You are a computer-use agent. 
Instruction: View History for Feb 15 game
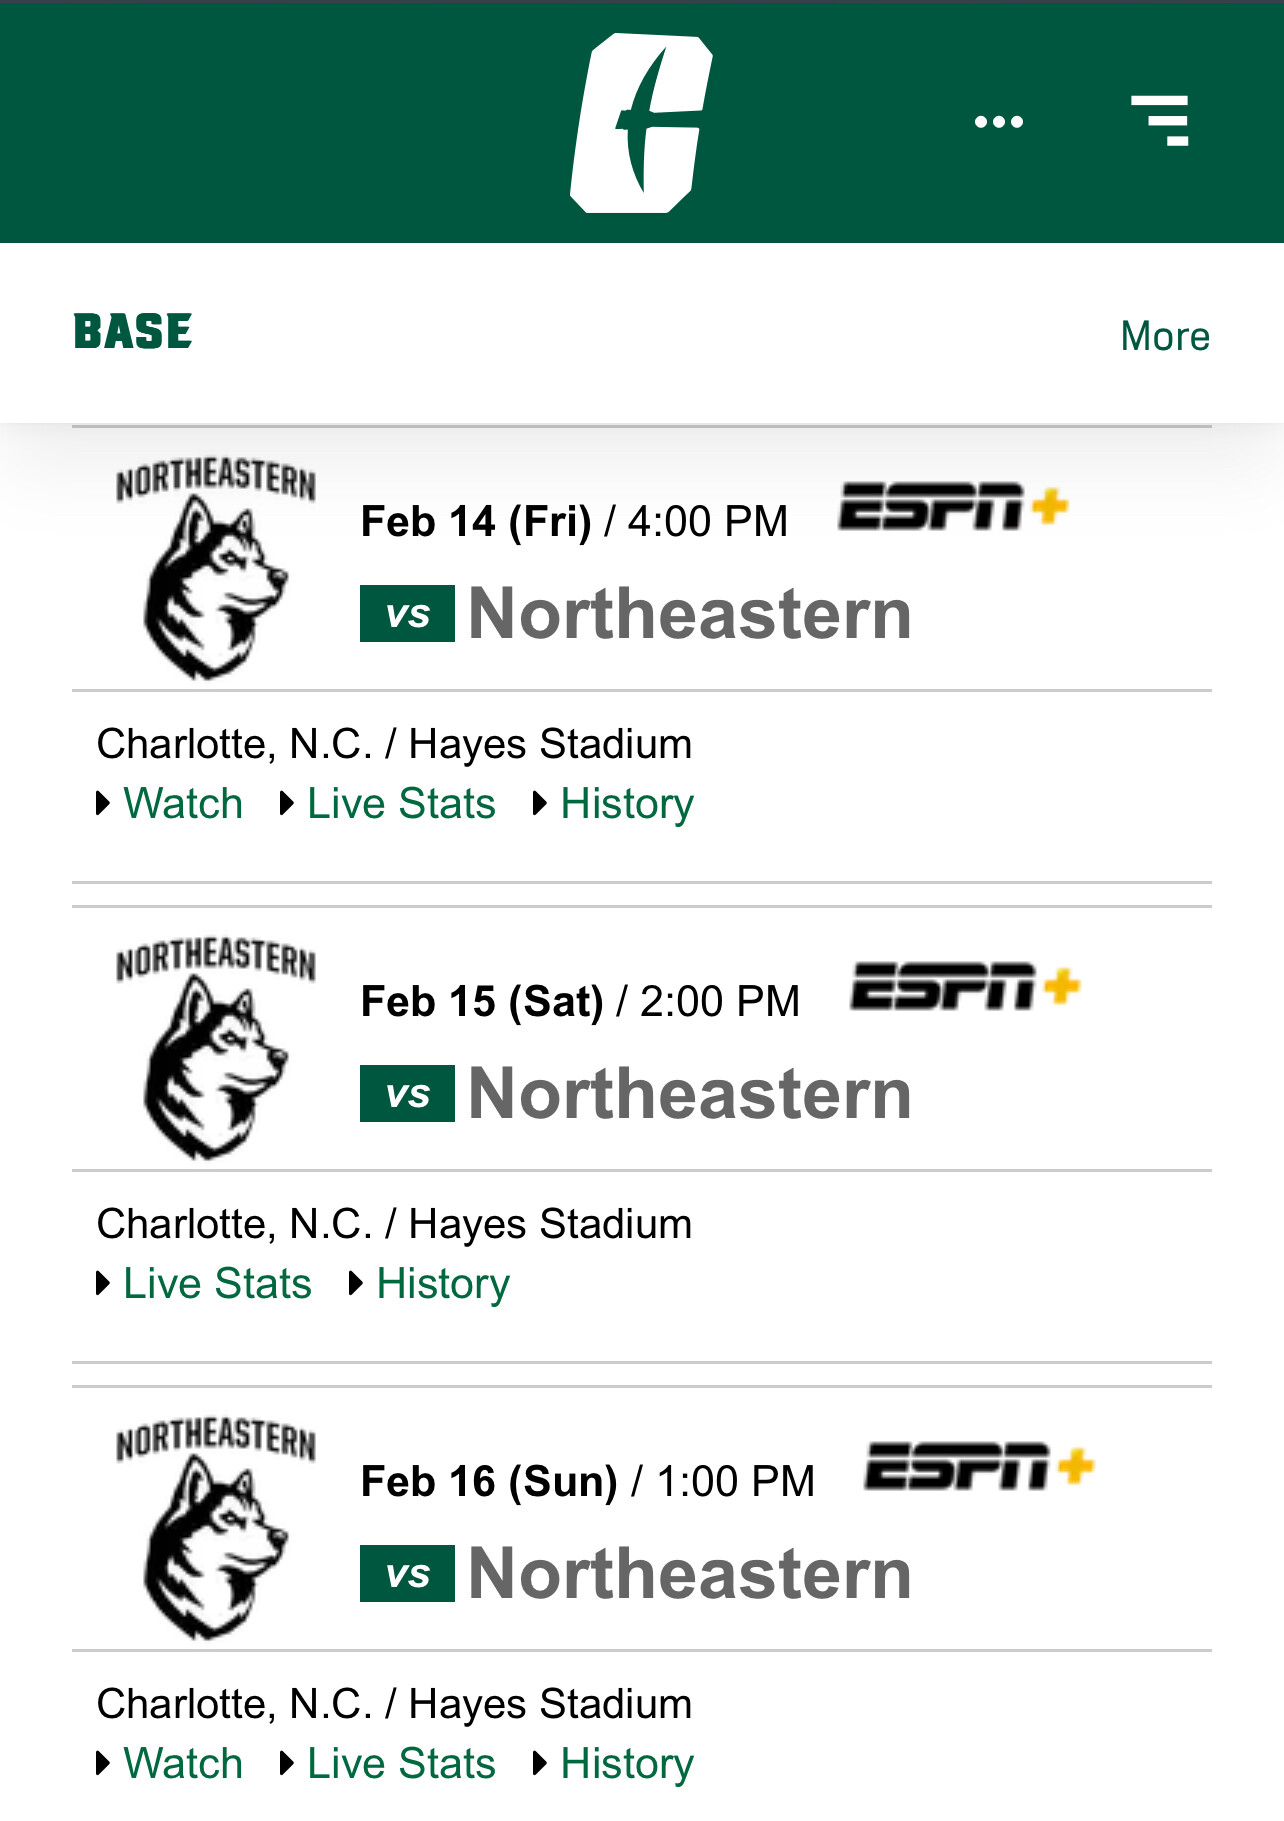(x=443, y=1284)
